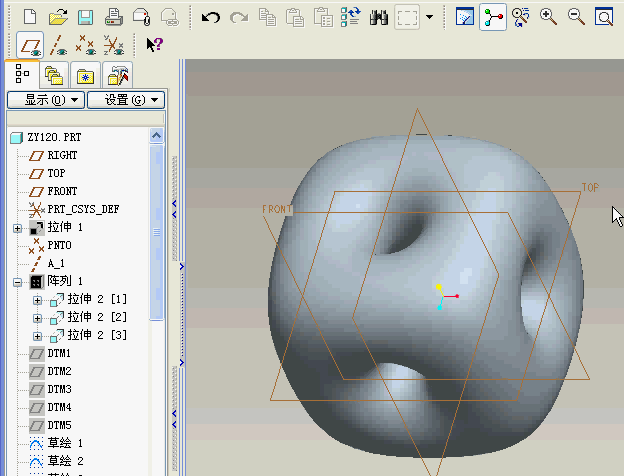This screenshot has width=624, height=476.
Task: Click the Regenerate model icon
Action: click(x=351, y=16)
